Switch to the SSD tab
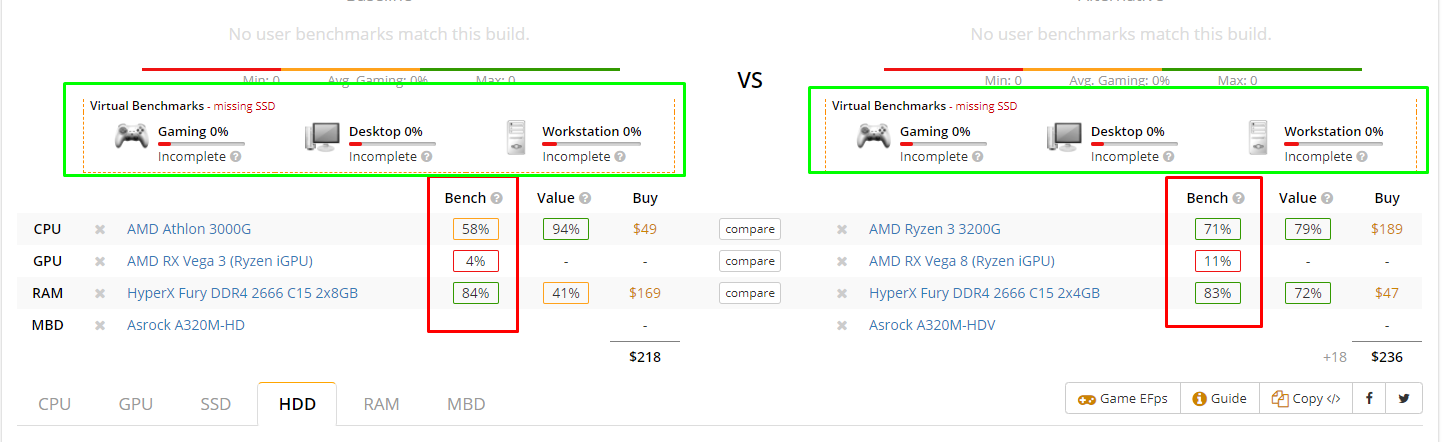Viewport: 1449px width, 442px height. (216, 404)
